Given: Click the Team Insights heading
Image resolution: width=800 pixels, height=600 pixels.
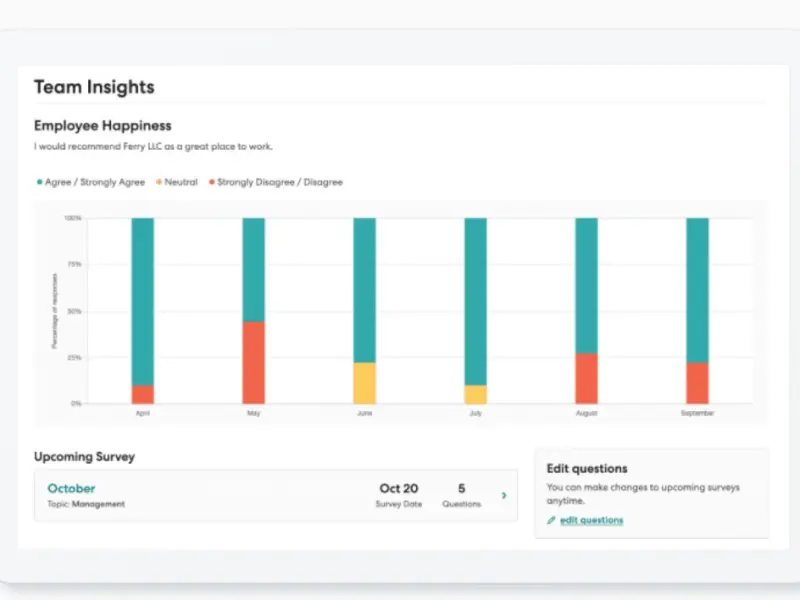Looking at the screenshot, I should coord(94,87).
